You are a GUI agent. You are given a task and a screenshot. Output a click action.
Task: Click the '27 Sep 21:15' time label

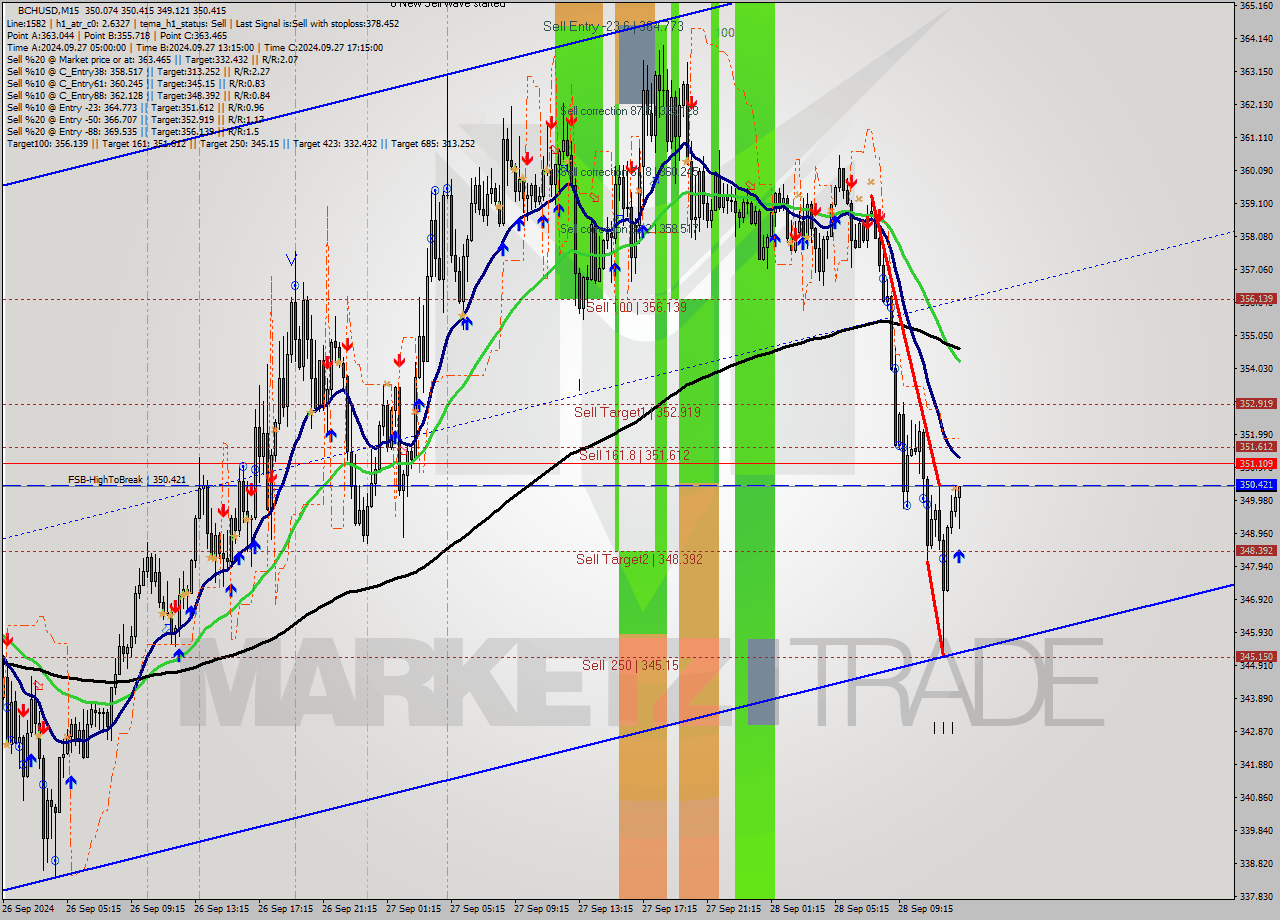733,910
